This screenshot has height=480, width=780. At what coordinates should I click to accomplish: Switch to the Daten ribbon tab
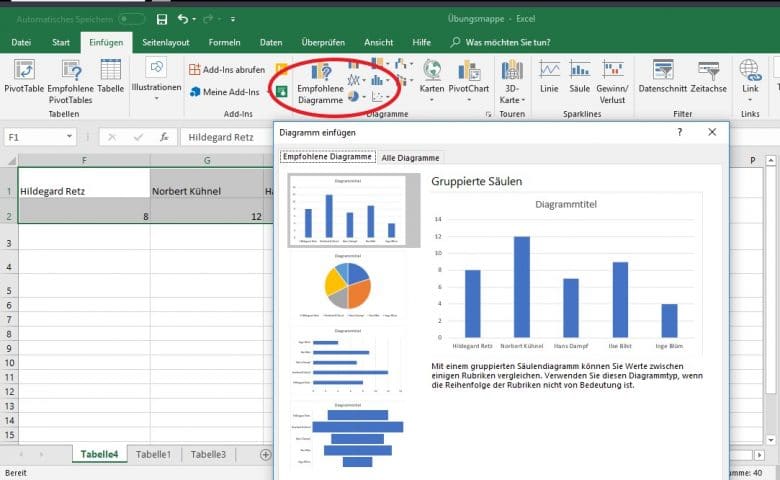271,42
